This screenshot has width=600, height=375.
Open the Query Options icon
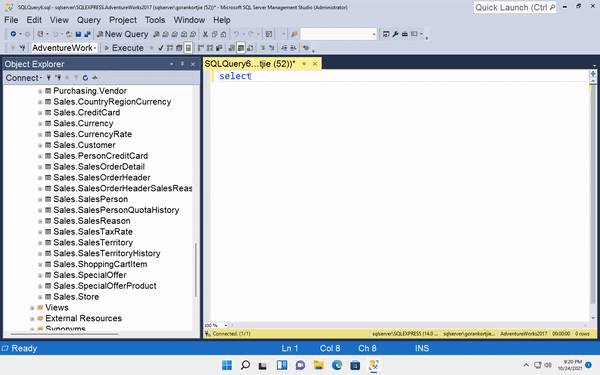(x=179, y=48)
